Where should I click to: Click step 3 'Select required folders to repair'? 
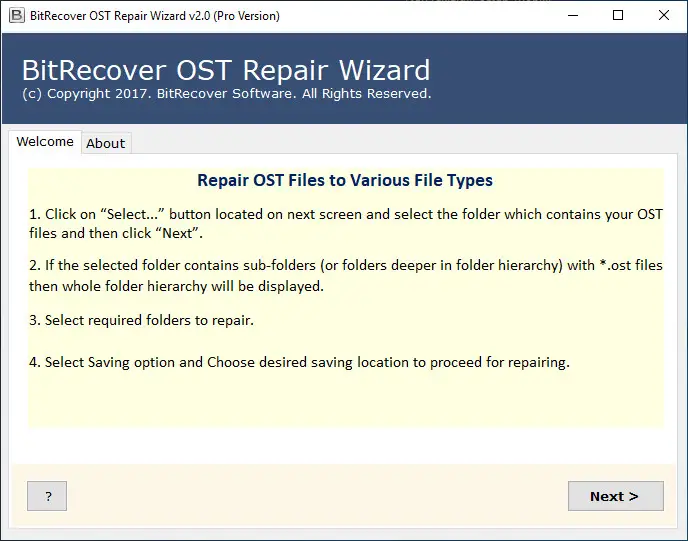(x=141, y=320)
